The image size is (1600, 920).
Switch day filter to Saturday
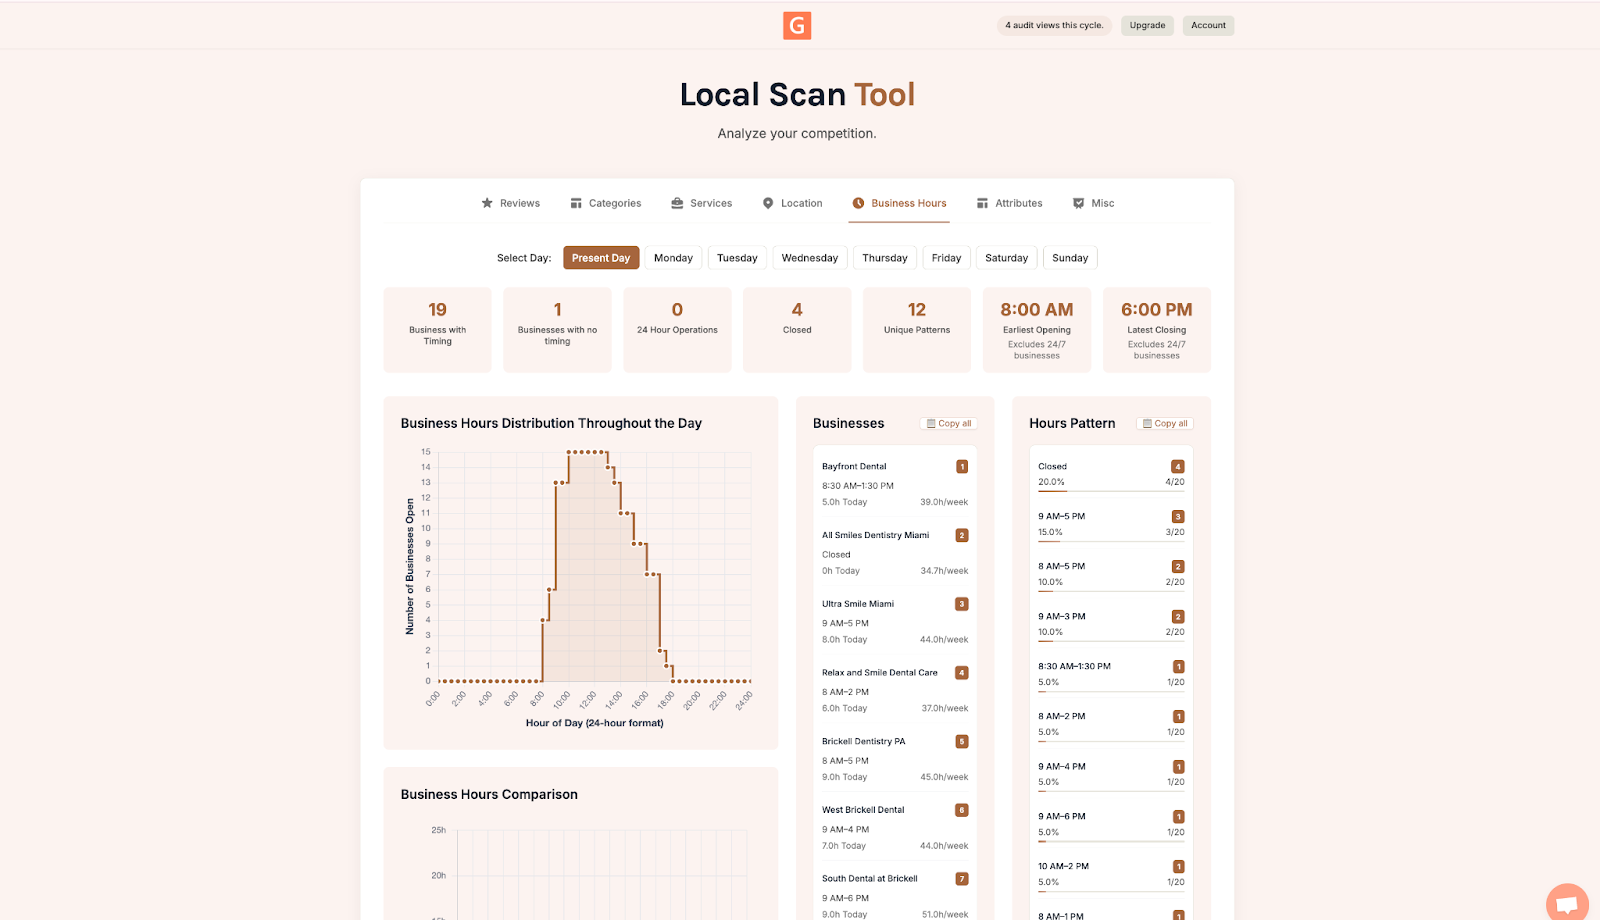click(1006, 257)
